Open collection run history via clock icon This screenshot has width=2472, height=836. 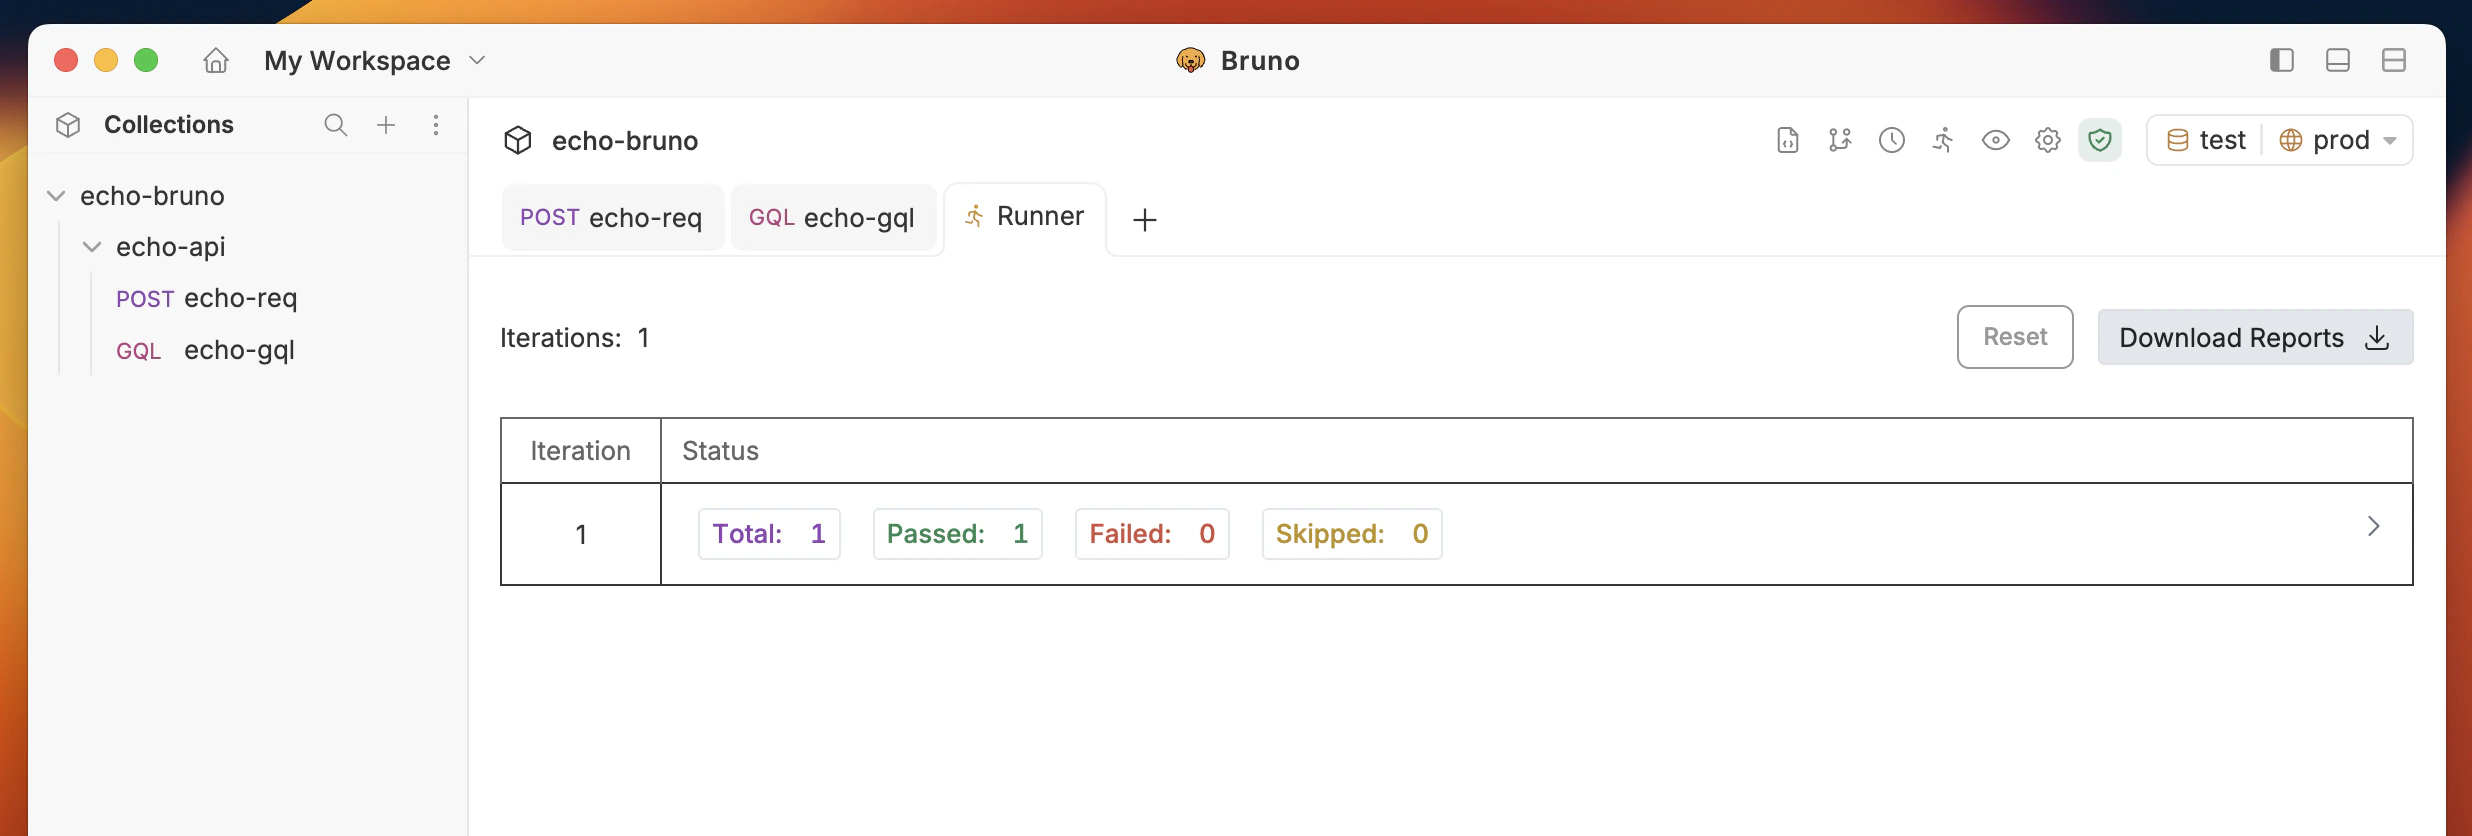[1892, 140]
